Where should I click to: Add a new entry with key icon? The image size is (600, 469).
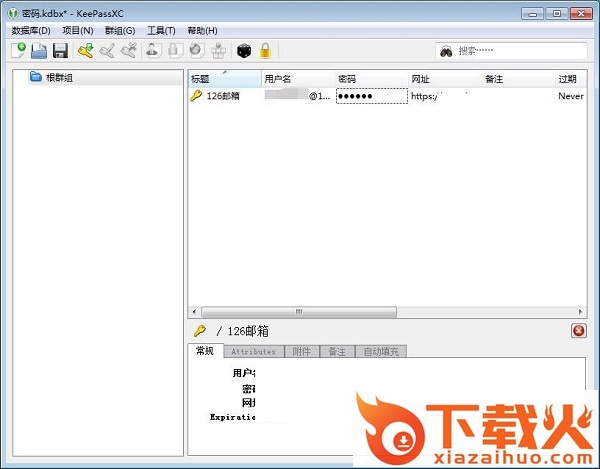coord(86,50)
